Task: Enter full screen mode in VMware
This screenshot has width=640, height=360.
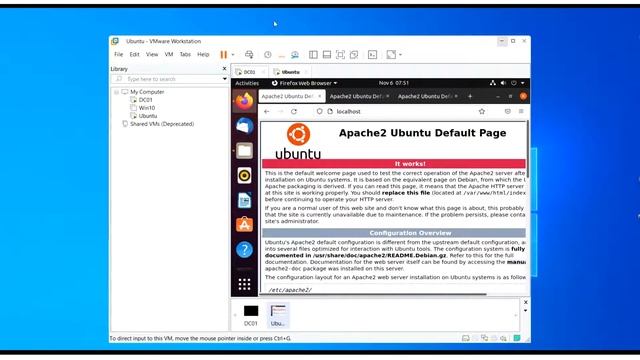Action: (340, 54)
